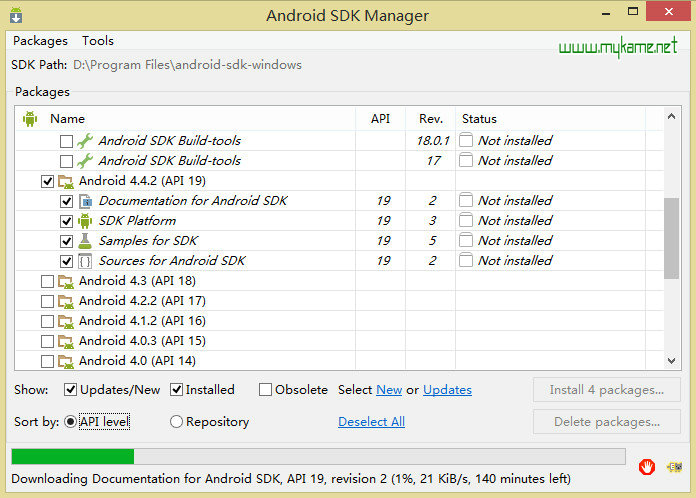
Task: Click the download progress bar
Action: (318, 456)
